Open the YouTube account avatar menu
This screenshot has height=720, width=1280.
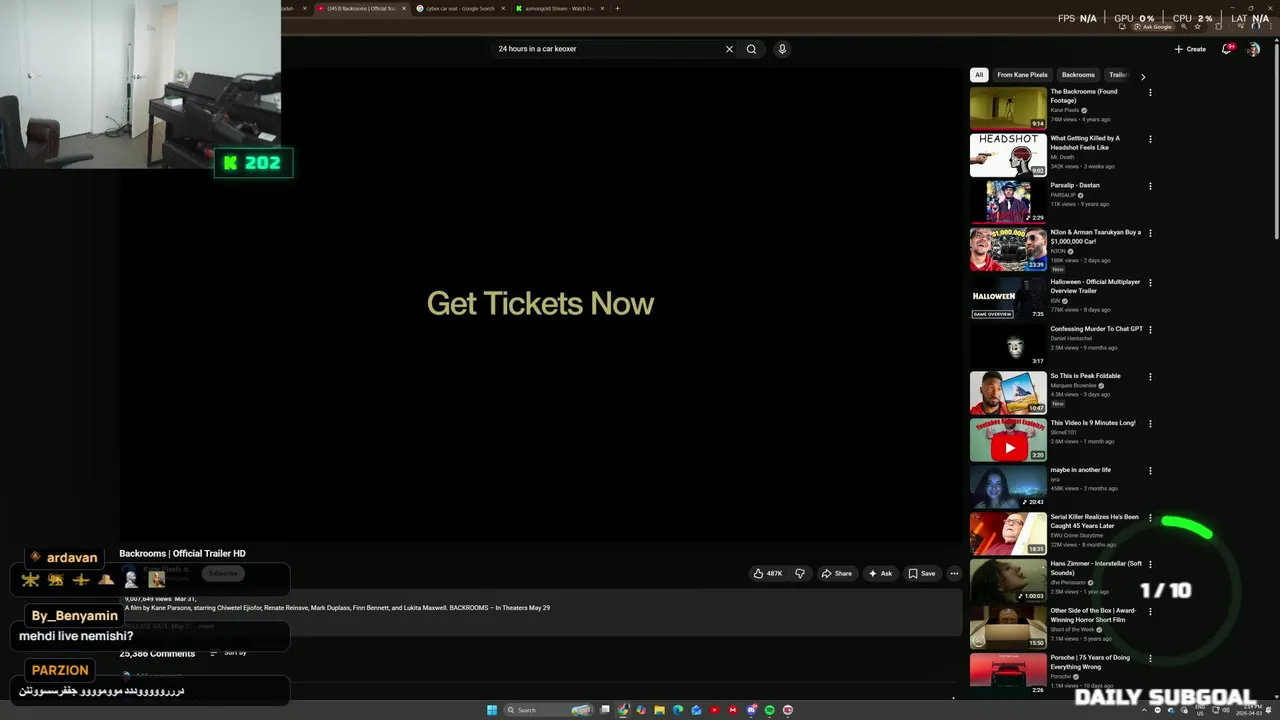pos(1253,49)
